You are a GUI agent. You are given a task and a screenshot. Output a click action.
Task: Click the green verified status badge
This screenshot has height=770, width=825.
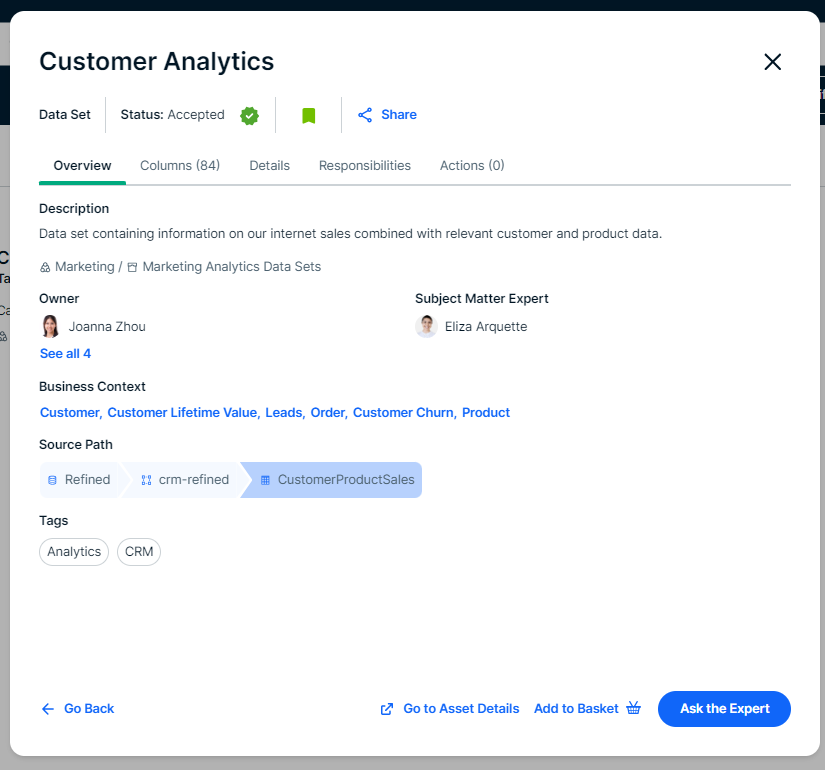pyautogui.click(x=249, y=115)
